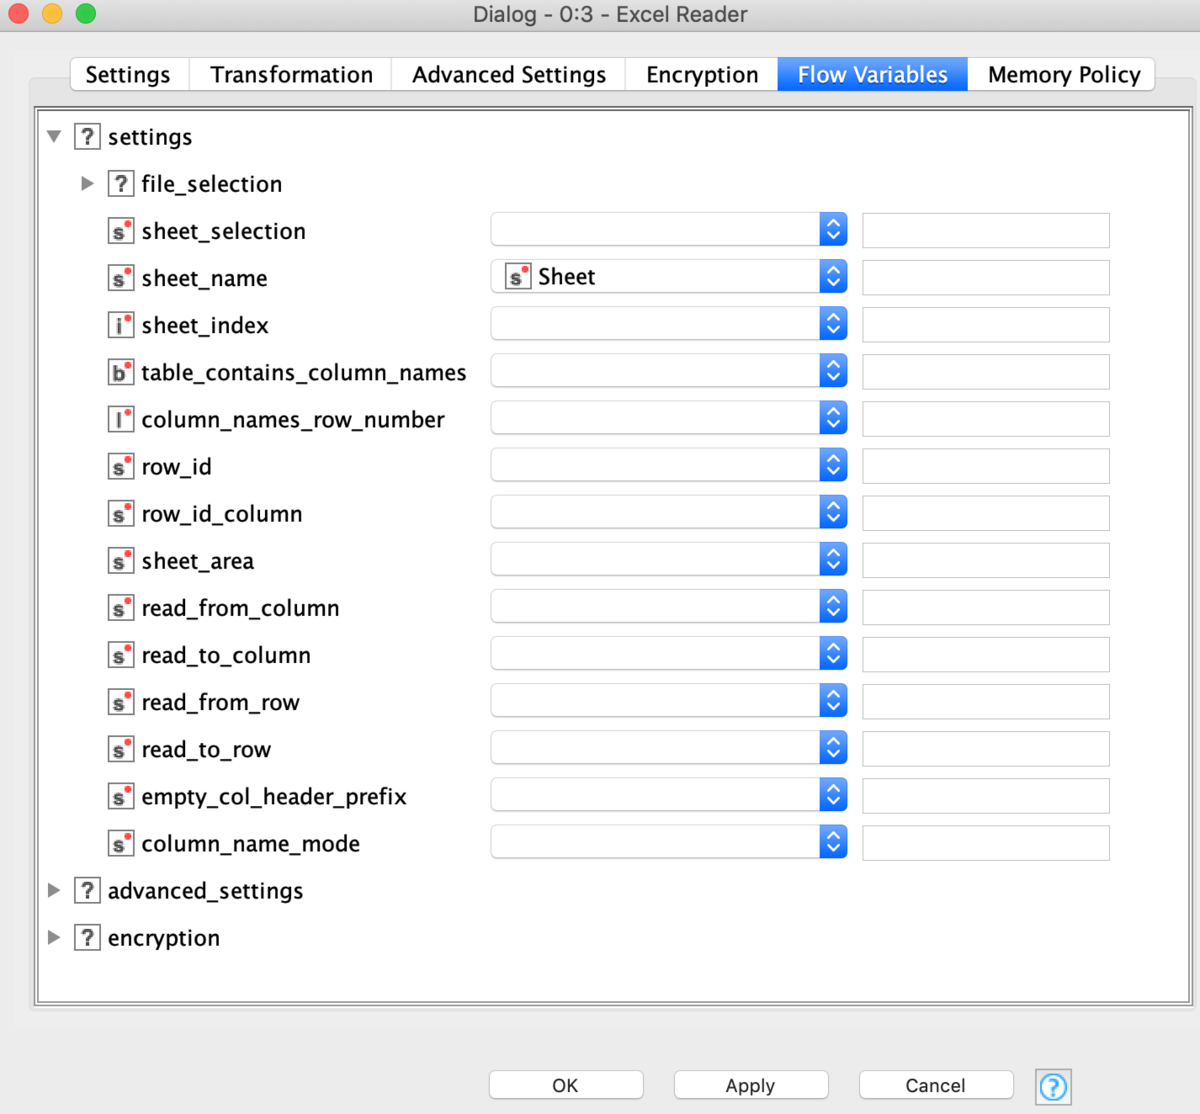
Task: Click the string type icon beside sheet_selection
Action: (x=121, y=231)
